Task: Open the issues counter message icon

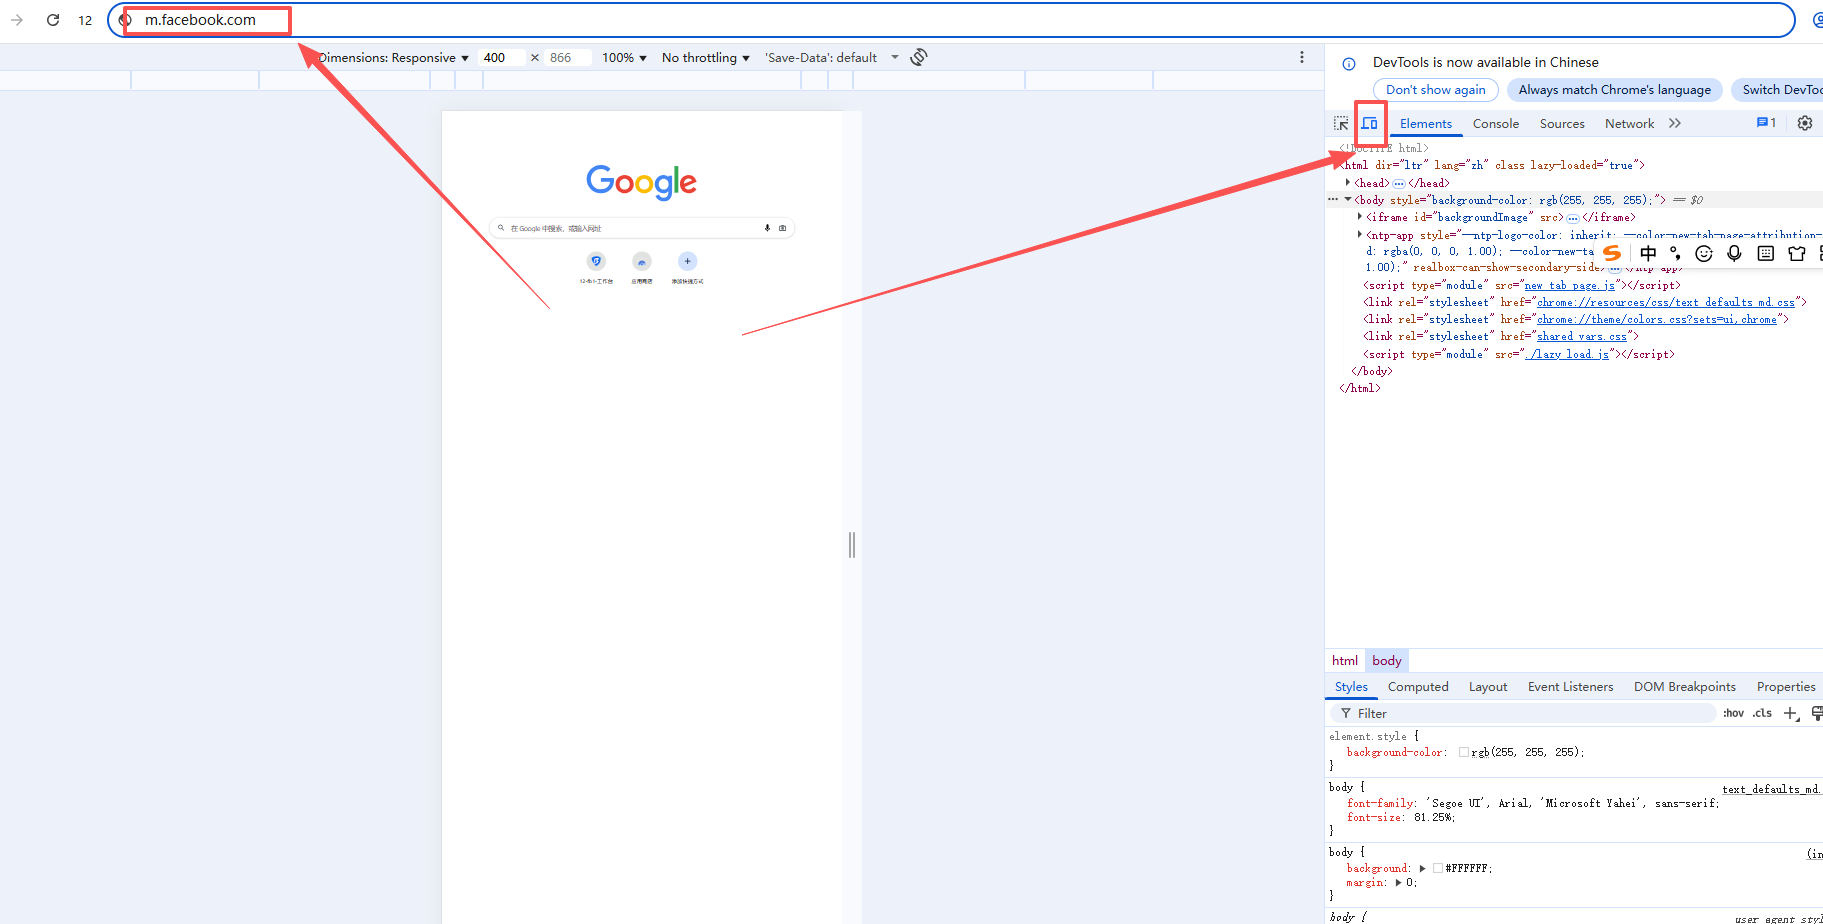Action: point(1766,123)
